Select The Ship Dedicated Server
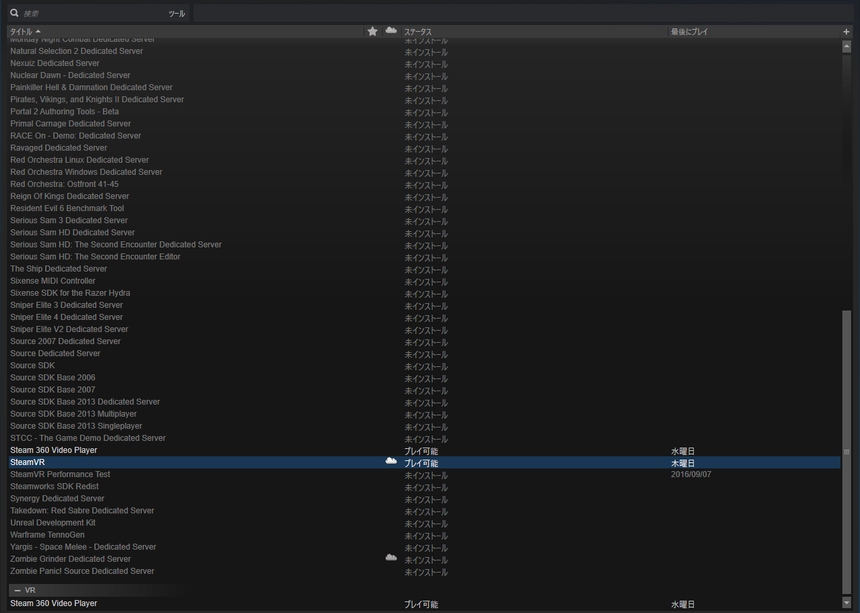The width and height of the screenshot is (860, 613). [59, 268]
